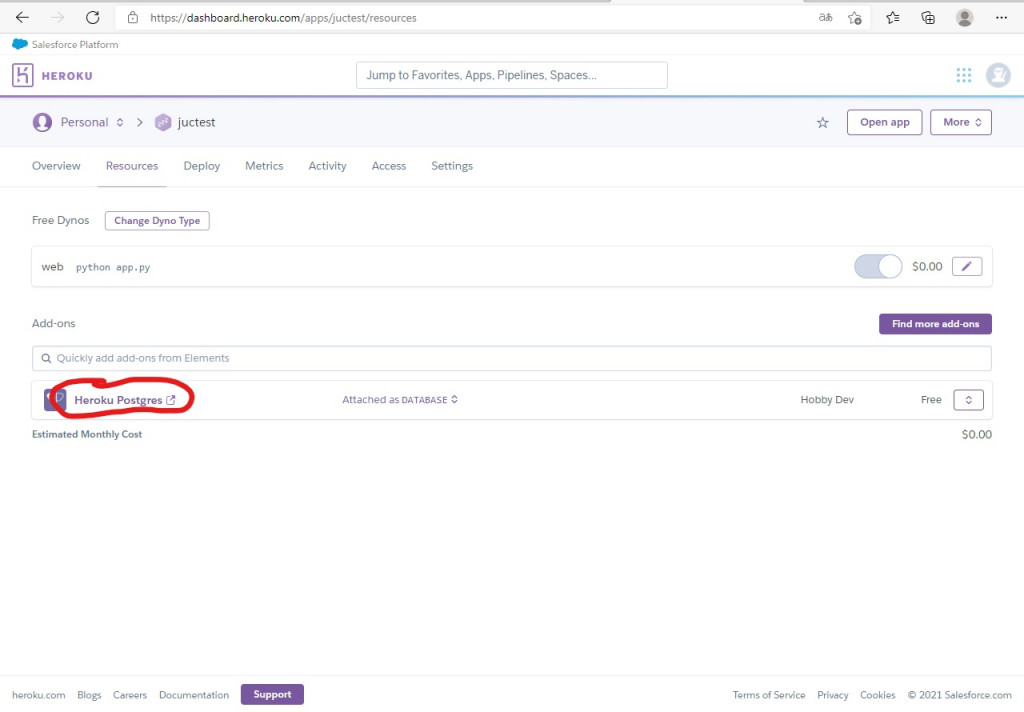Screen dimensions: 1024x712
Task: Open Heroku Postgres addon options menu
Action: tap(968, 400)
